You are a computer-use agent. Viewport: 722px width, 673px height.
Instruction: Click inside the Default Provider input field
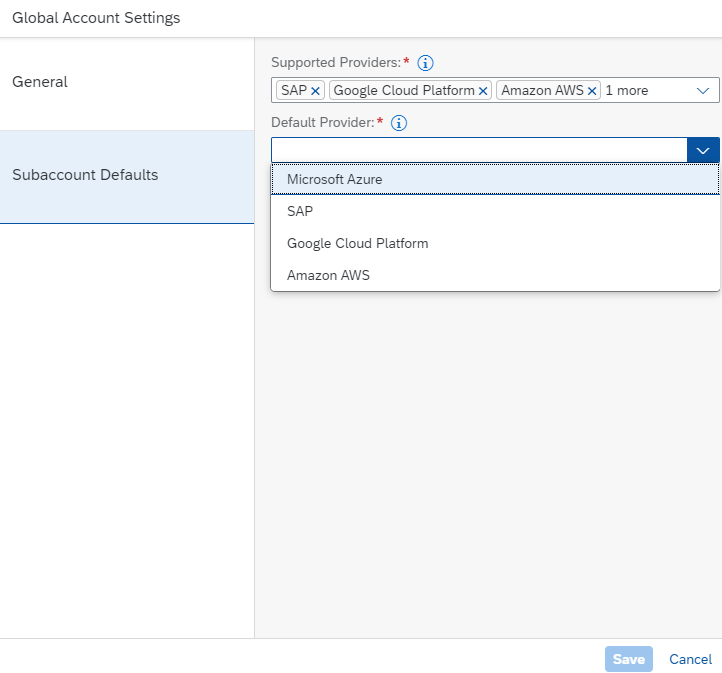point(478,150)
